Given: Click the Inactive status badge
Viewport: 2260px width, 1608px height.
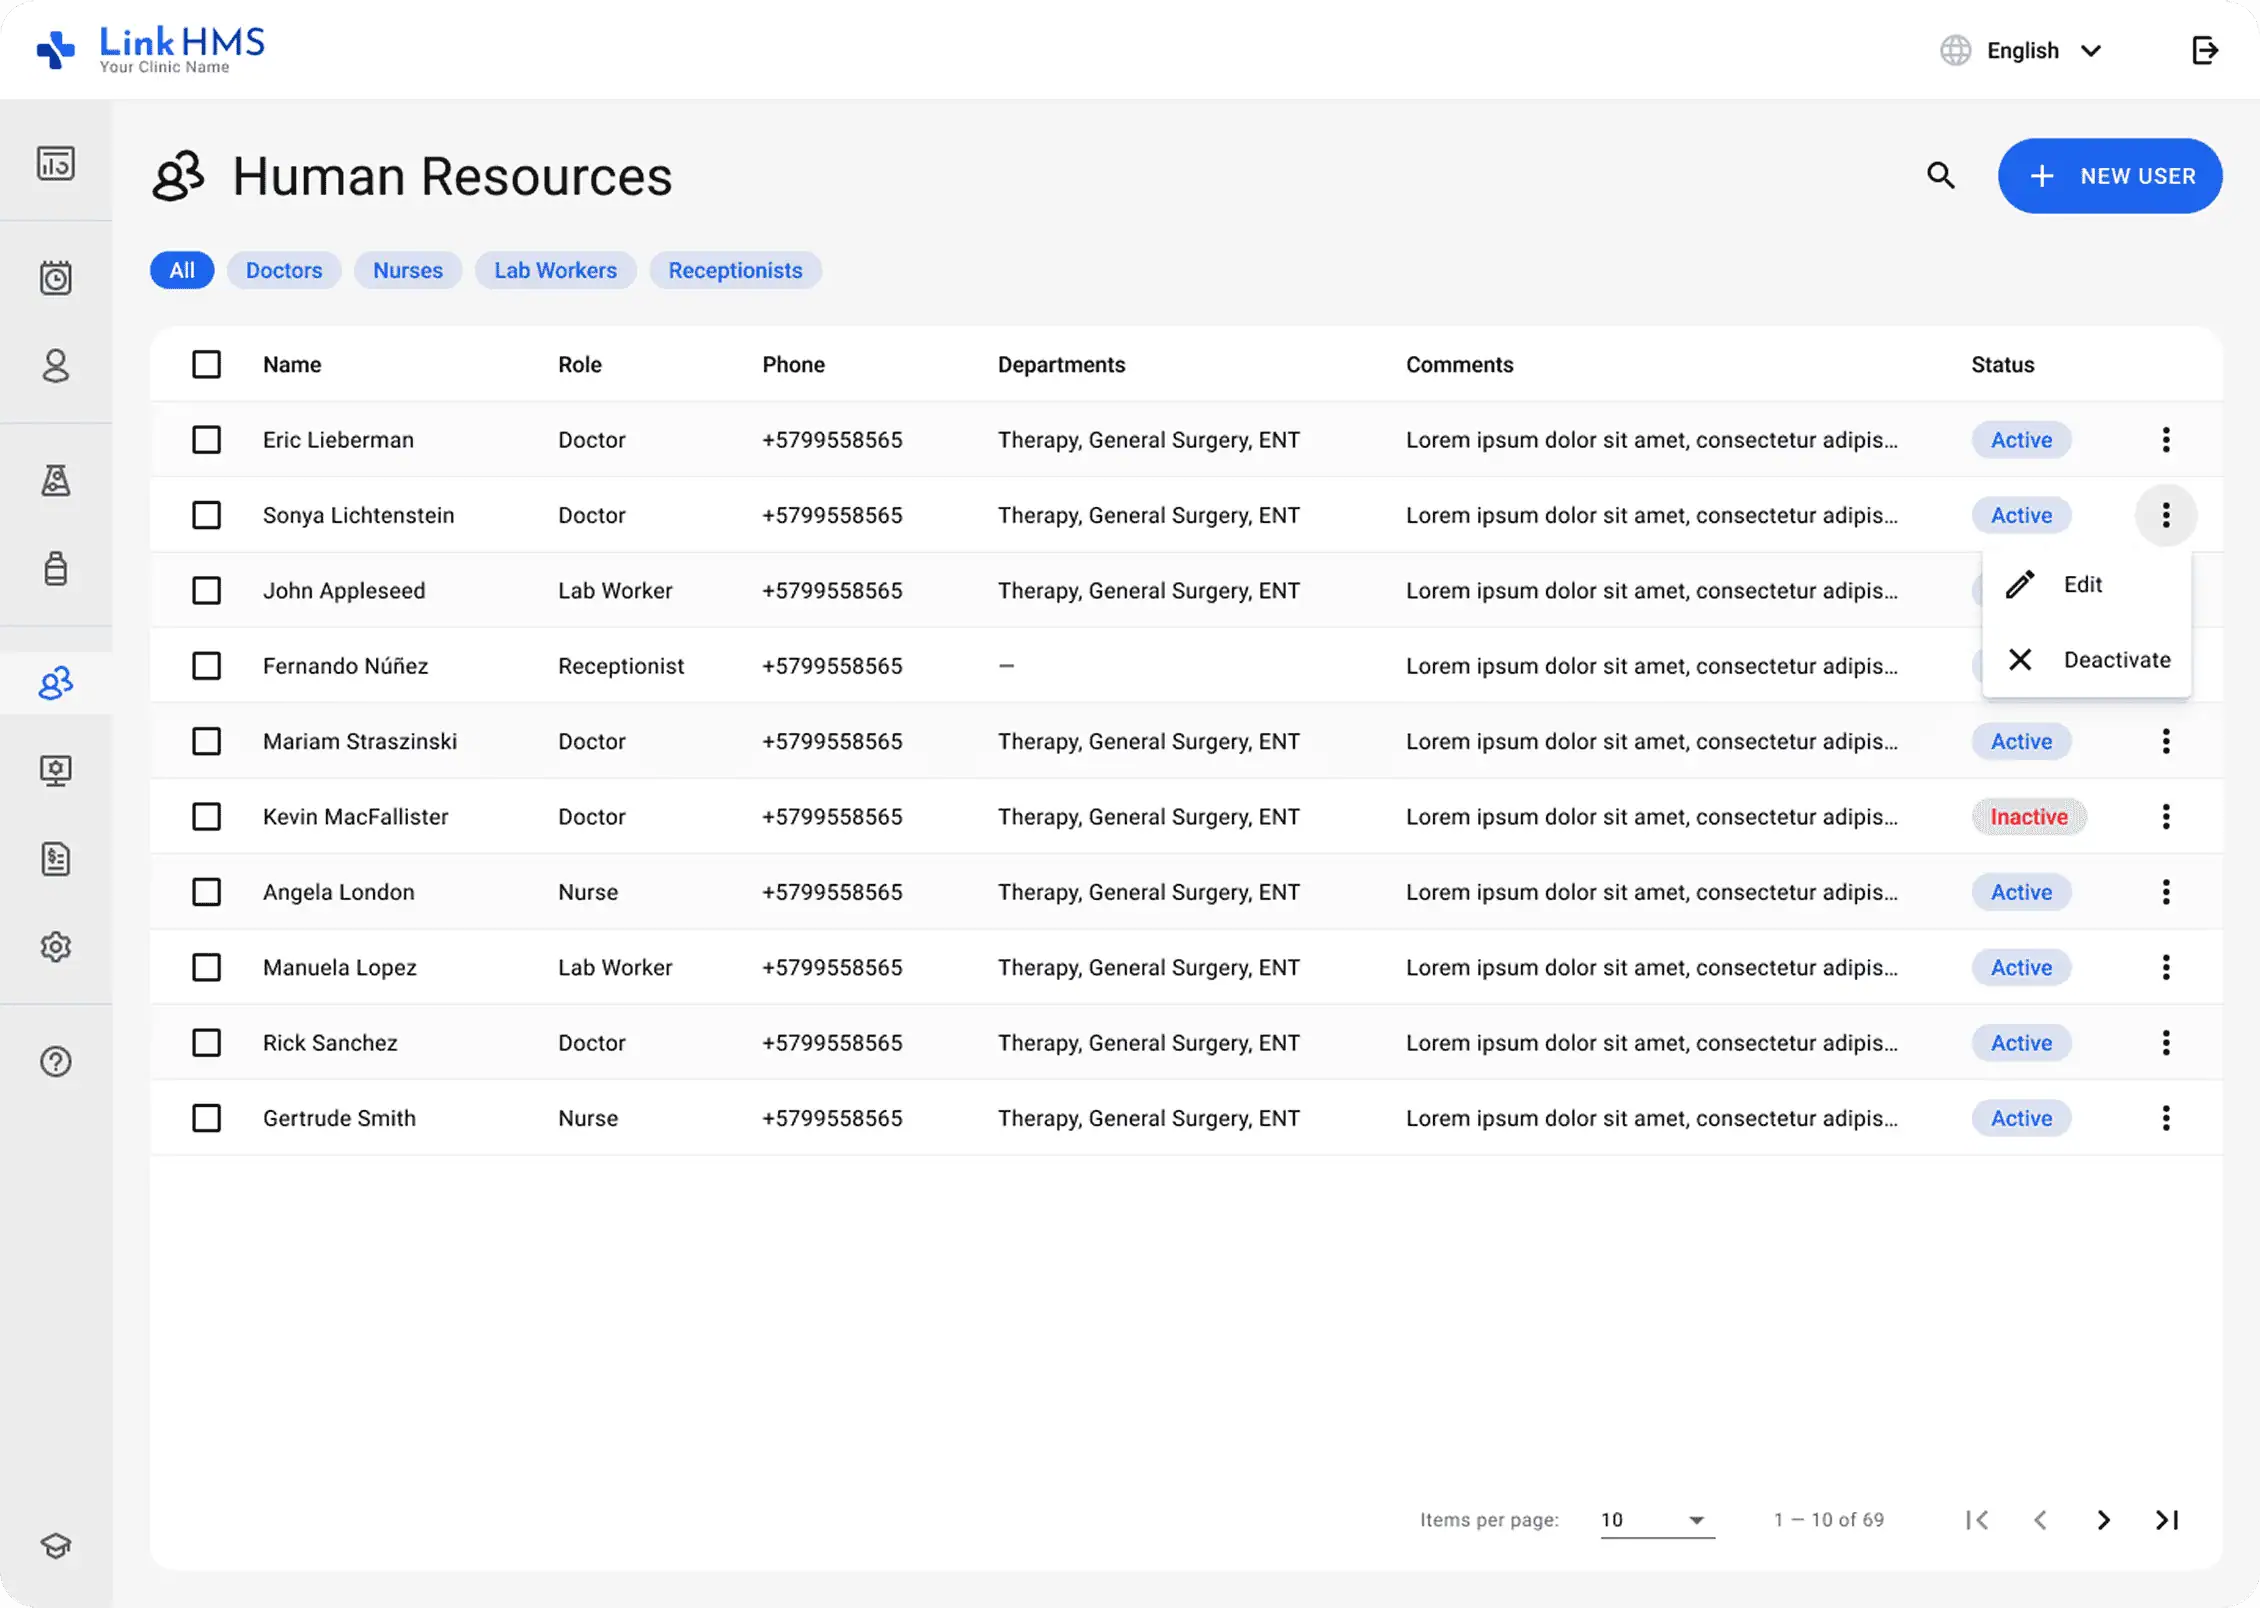Looking at the screenshot, I should 2028,817.
